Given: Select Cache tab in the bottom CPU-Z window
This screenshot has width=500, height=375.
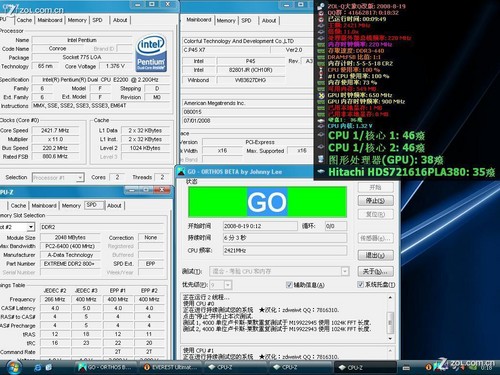Looking at the screenshot, I should [x=18, y=206].
